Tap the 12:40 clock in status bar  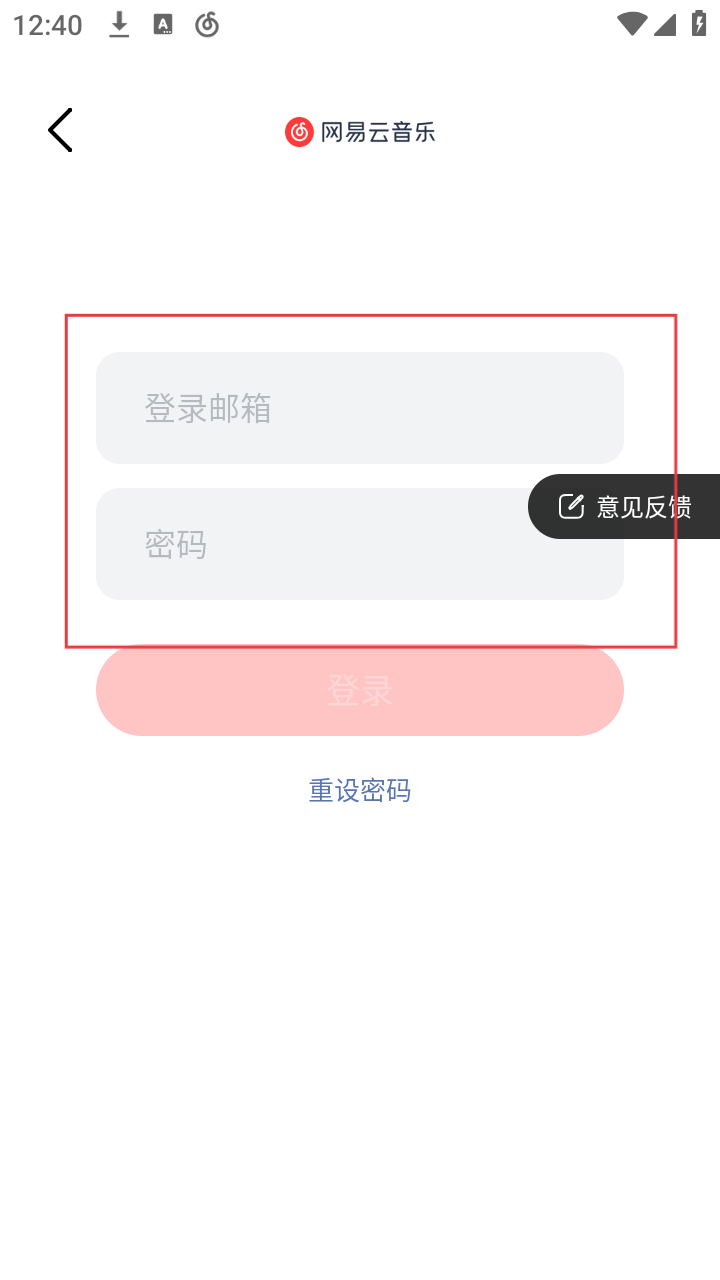pyautogui.click(x=48, y=25)
